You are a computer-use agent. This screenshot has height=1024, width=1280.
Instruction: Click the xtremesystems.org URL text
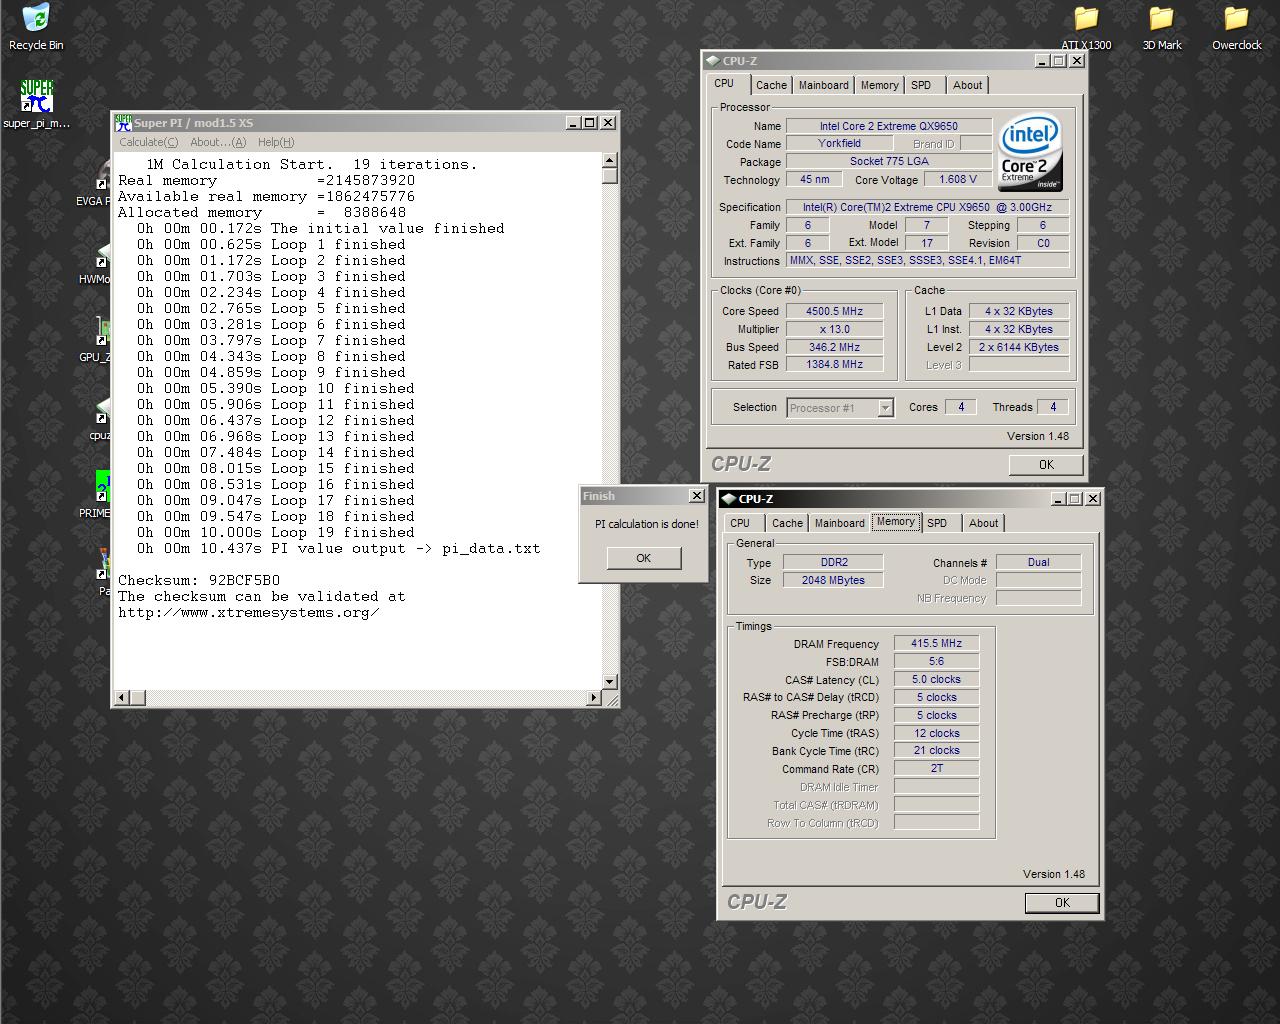coord(249,612)
